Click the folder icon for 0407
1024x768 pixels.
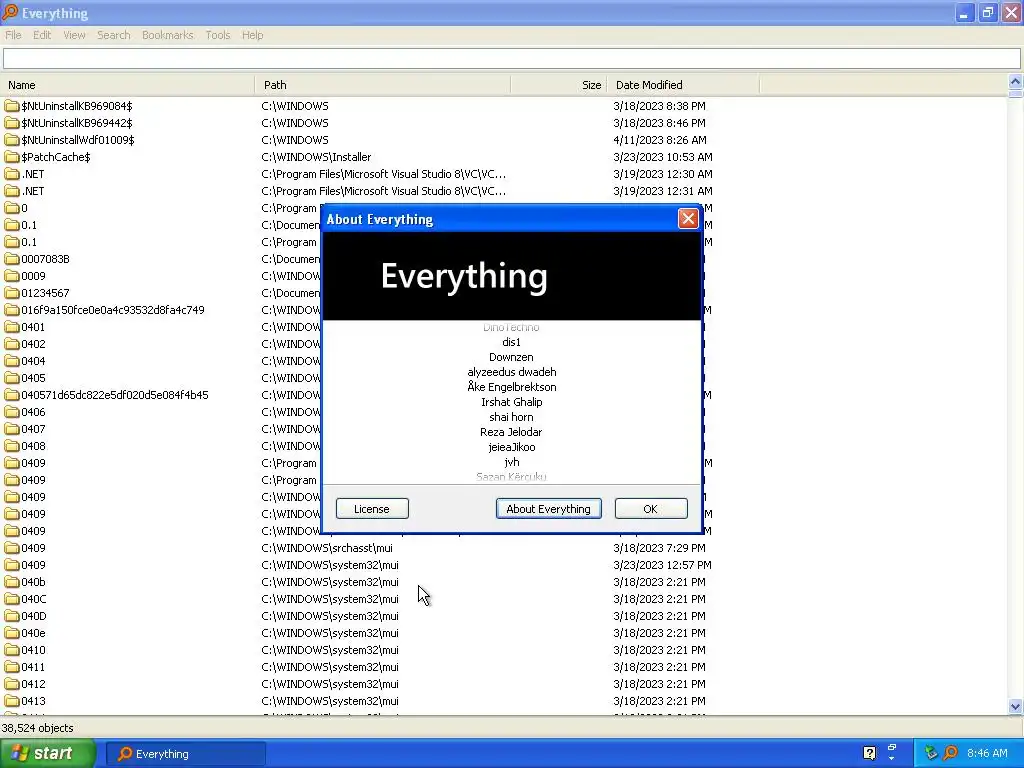pyautogui.click(x=12, y=428)
